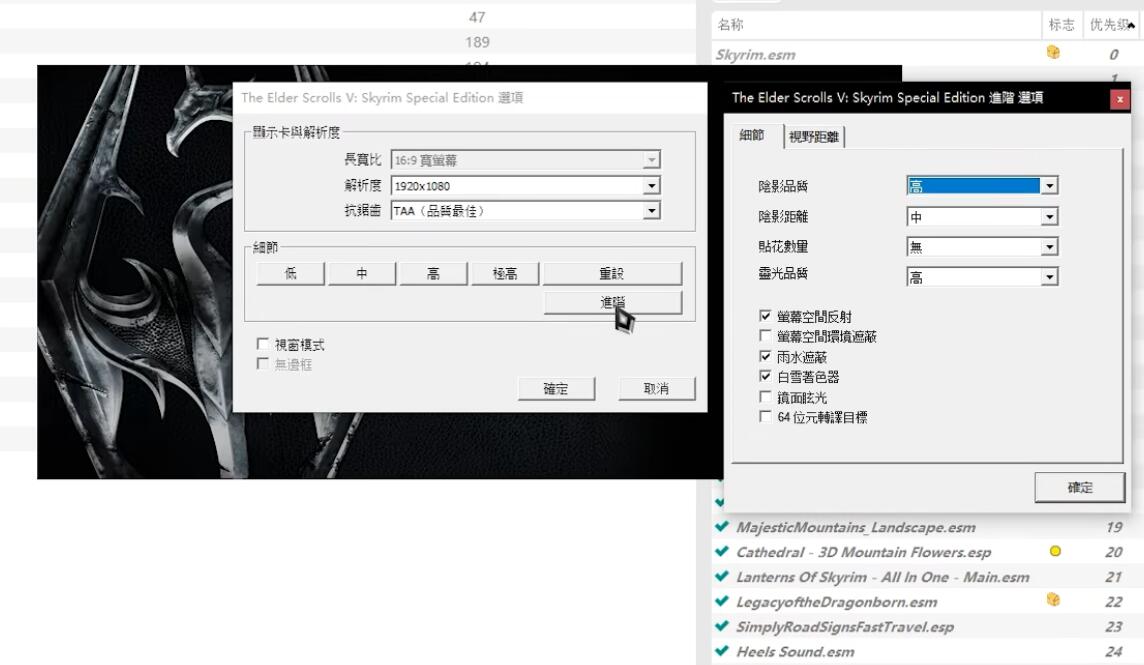Toggle checkmark for LegacyoftheDragonborn.esm

(722, 601)
